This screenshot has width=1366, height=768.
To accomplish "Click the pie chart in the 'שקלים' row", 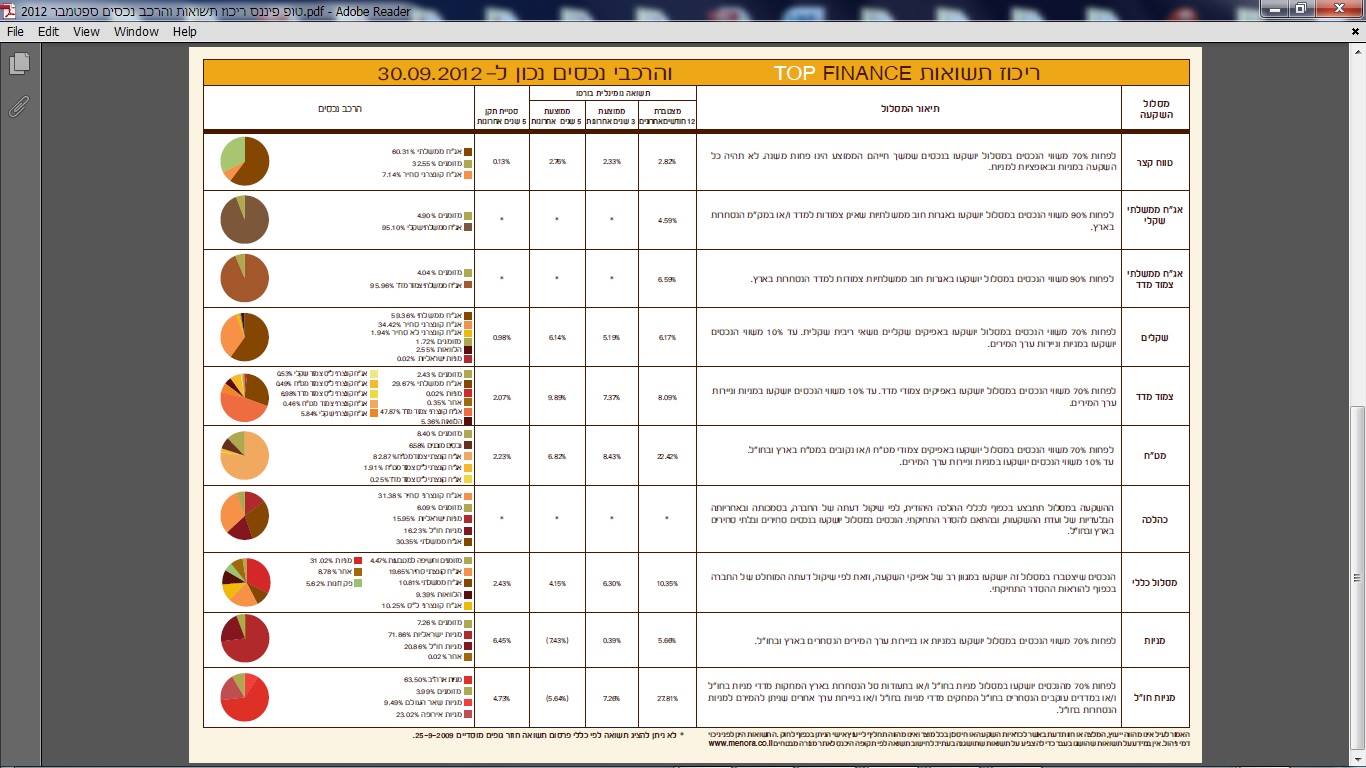I will (x=244, y=337).
